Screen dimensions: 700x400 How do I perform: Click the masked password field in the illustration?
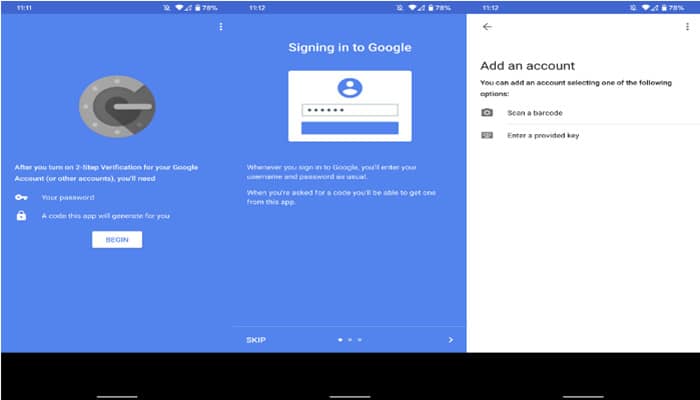(x=350, y=110)
